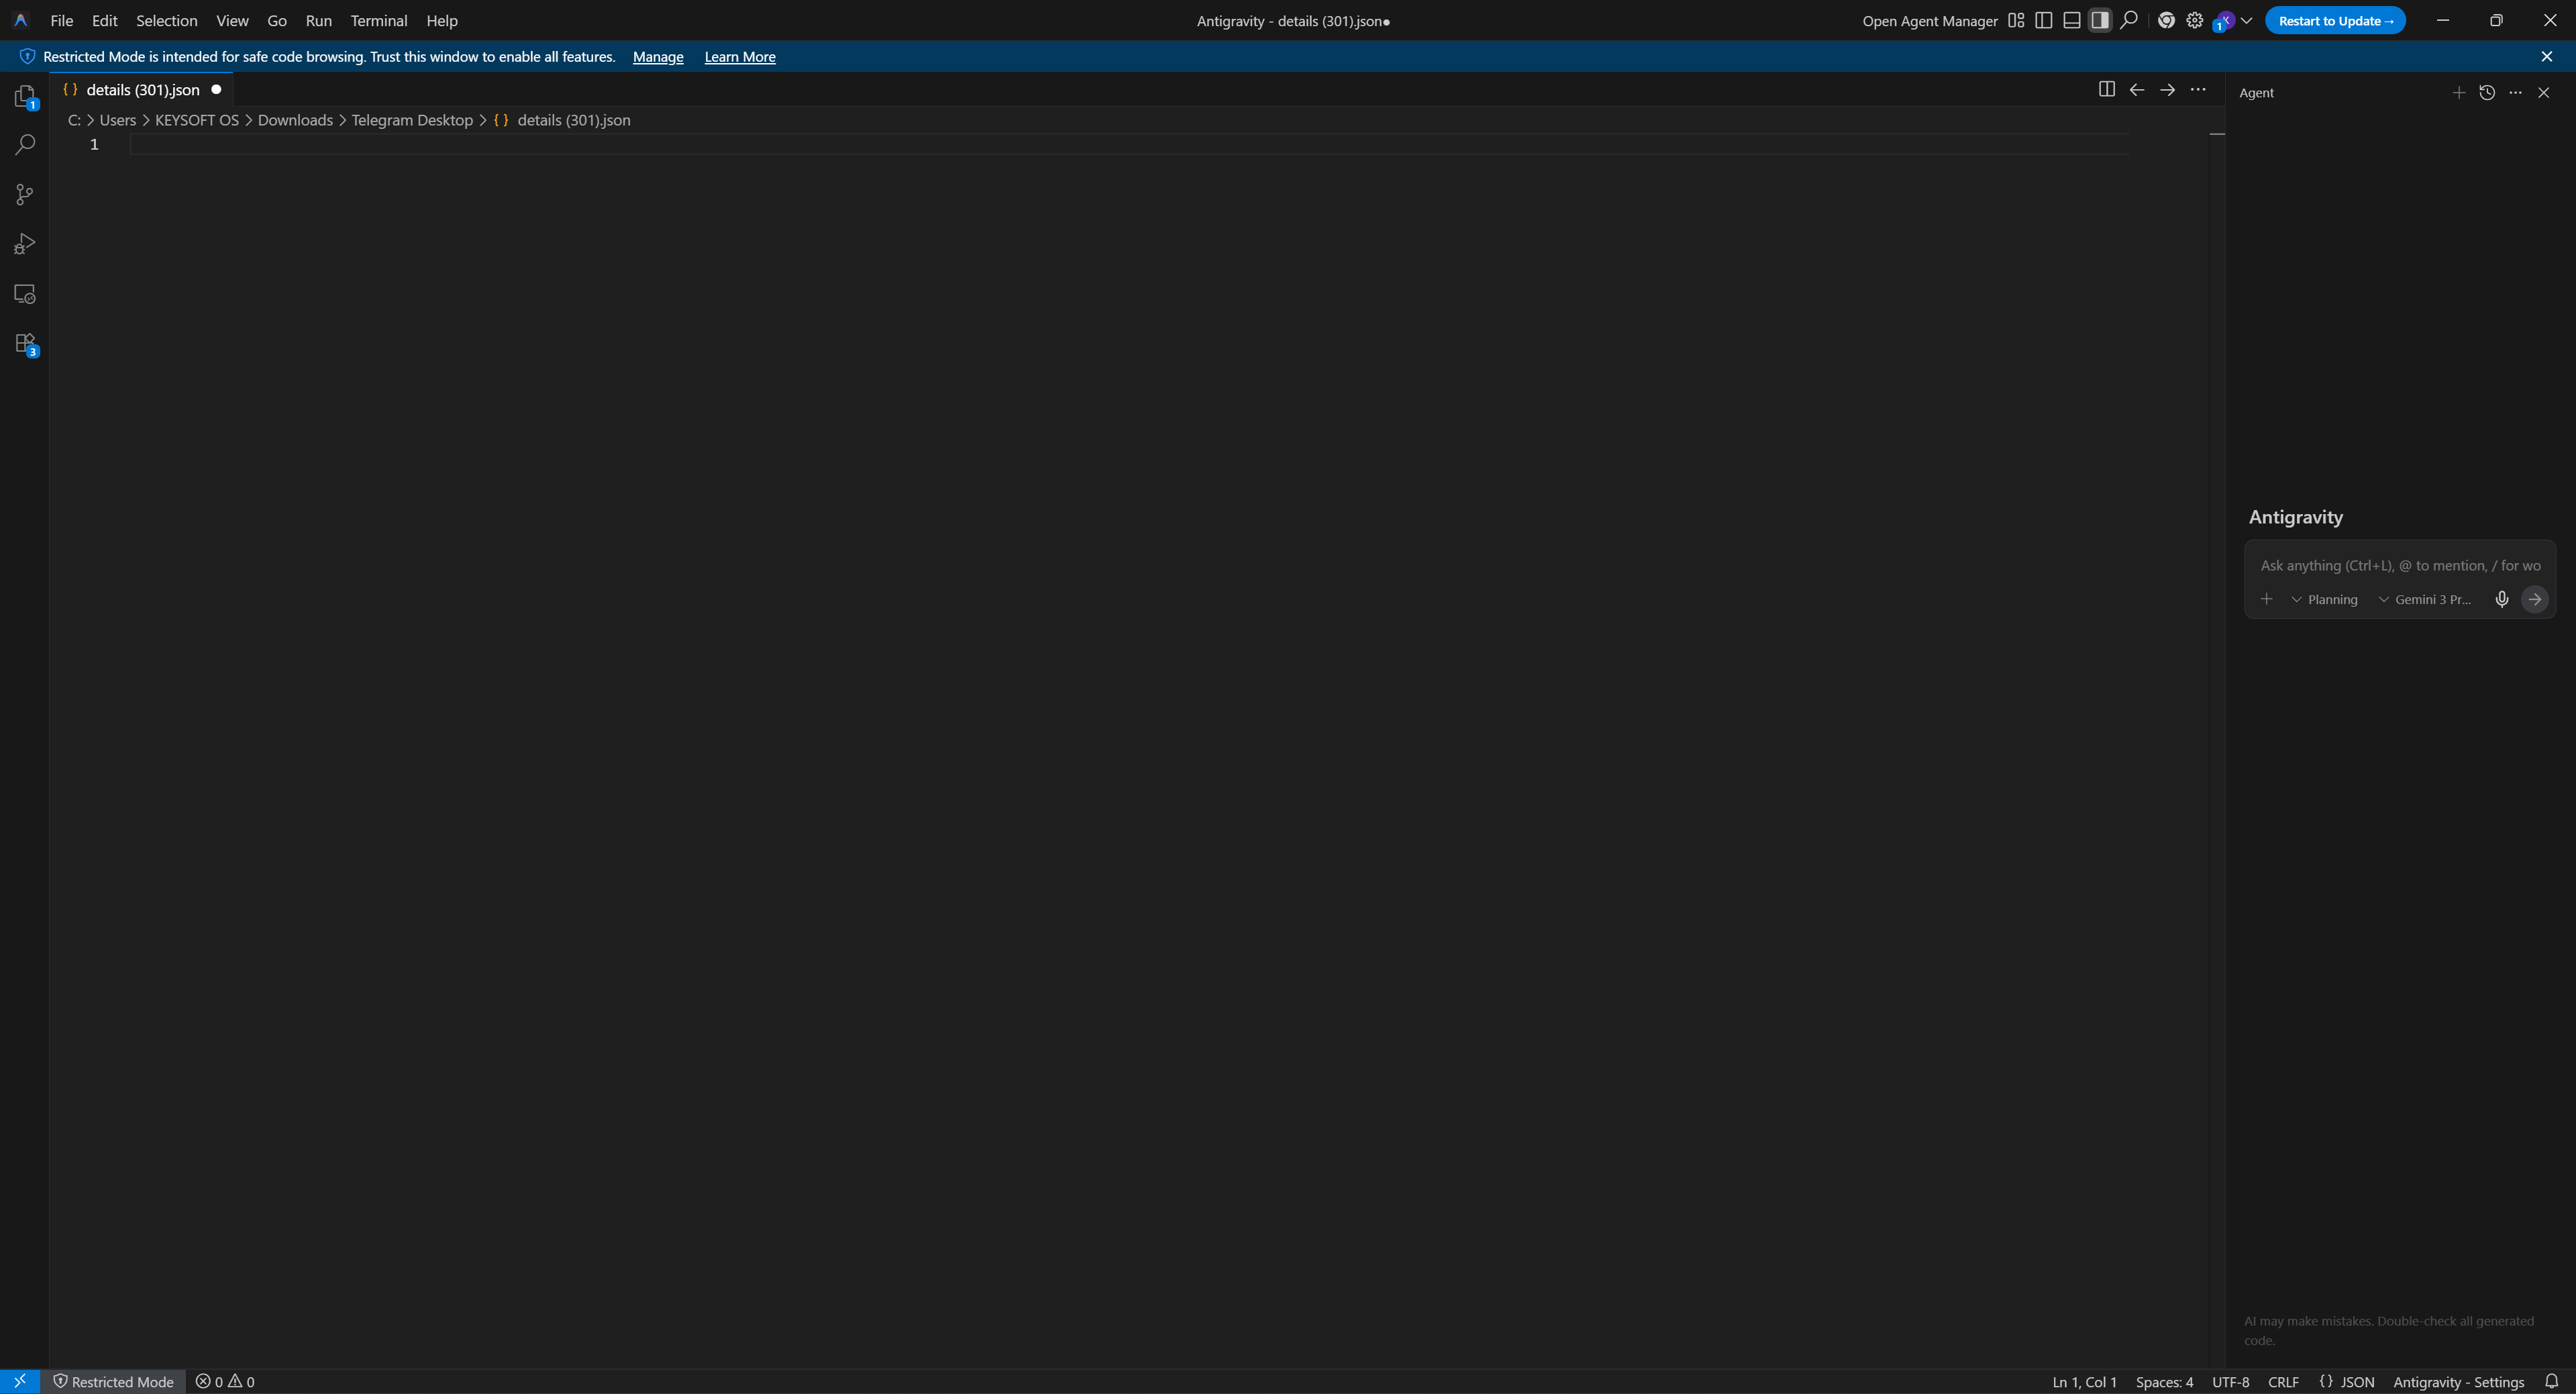This screenshot has width=2576, height=1394.
Task: Open past conversations history icon
Action: (2487, 92)
